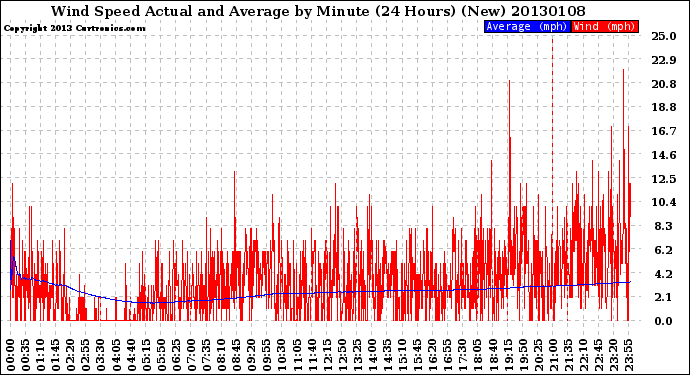Click the 16:20 time axis label
690x375 pixels.
(x=432, y=355)
